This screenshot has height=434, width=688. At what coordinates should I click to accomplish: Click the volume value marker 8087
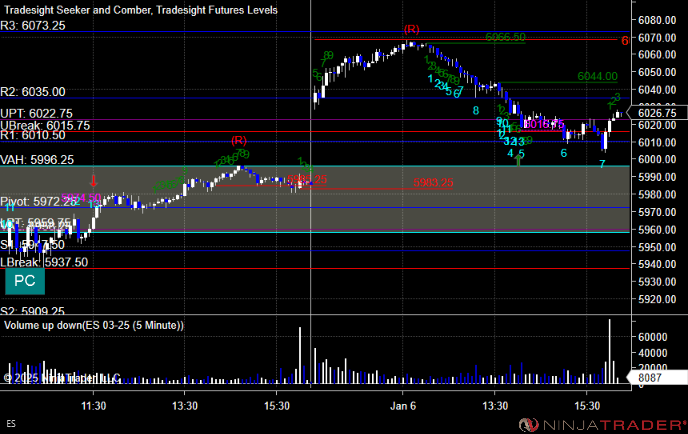click(x=657, y=378)
